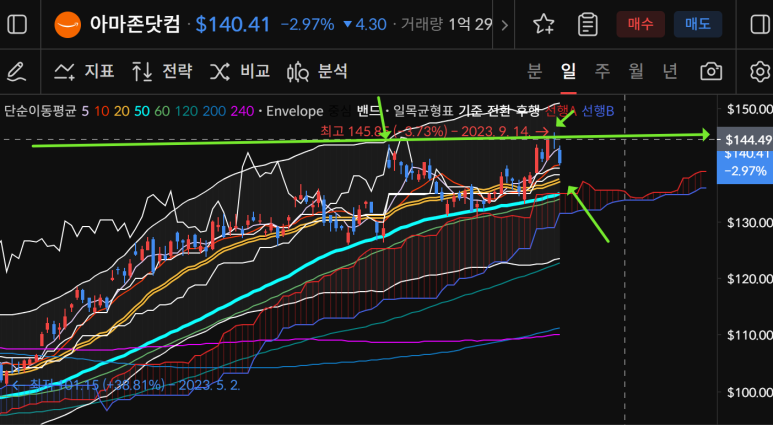Toggle the 240-day moving average
773x425 pixels.
tap(242, 111)
